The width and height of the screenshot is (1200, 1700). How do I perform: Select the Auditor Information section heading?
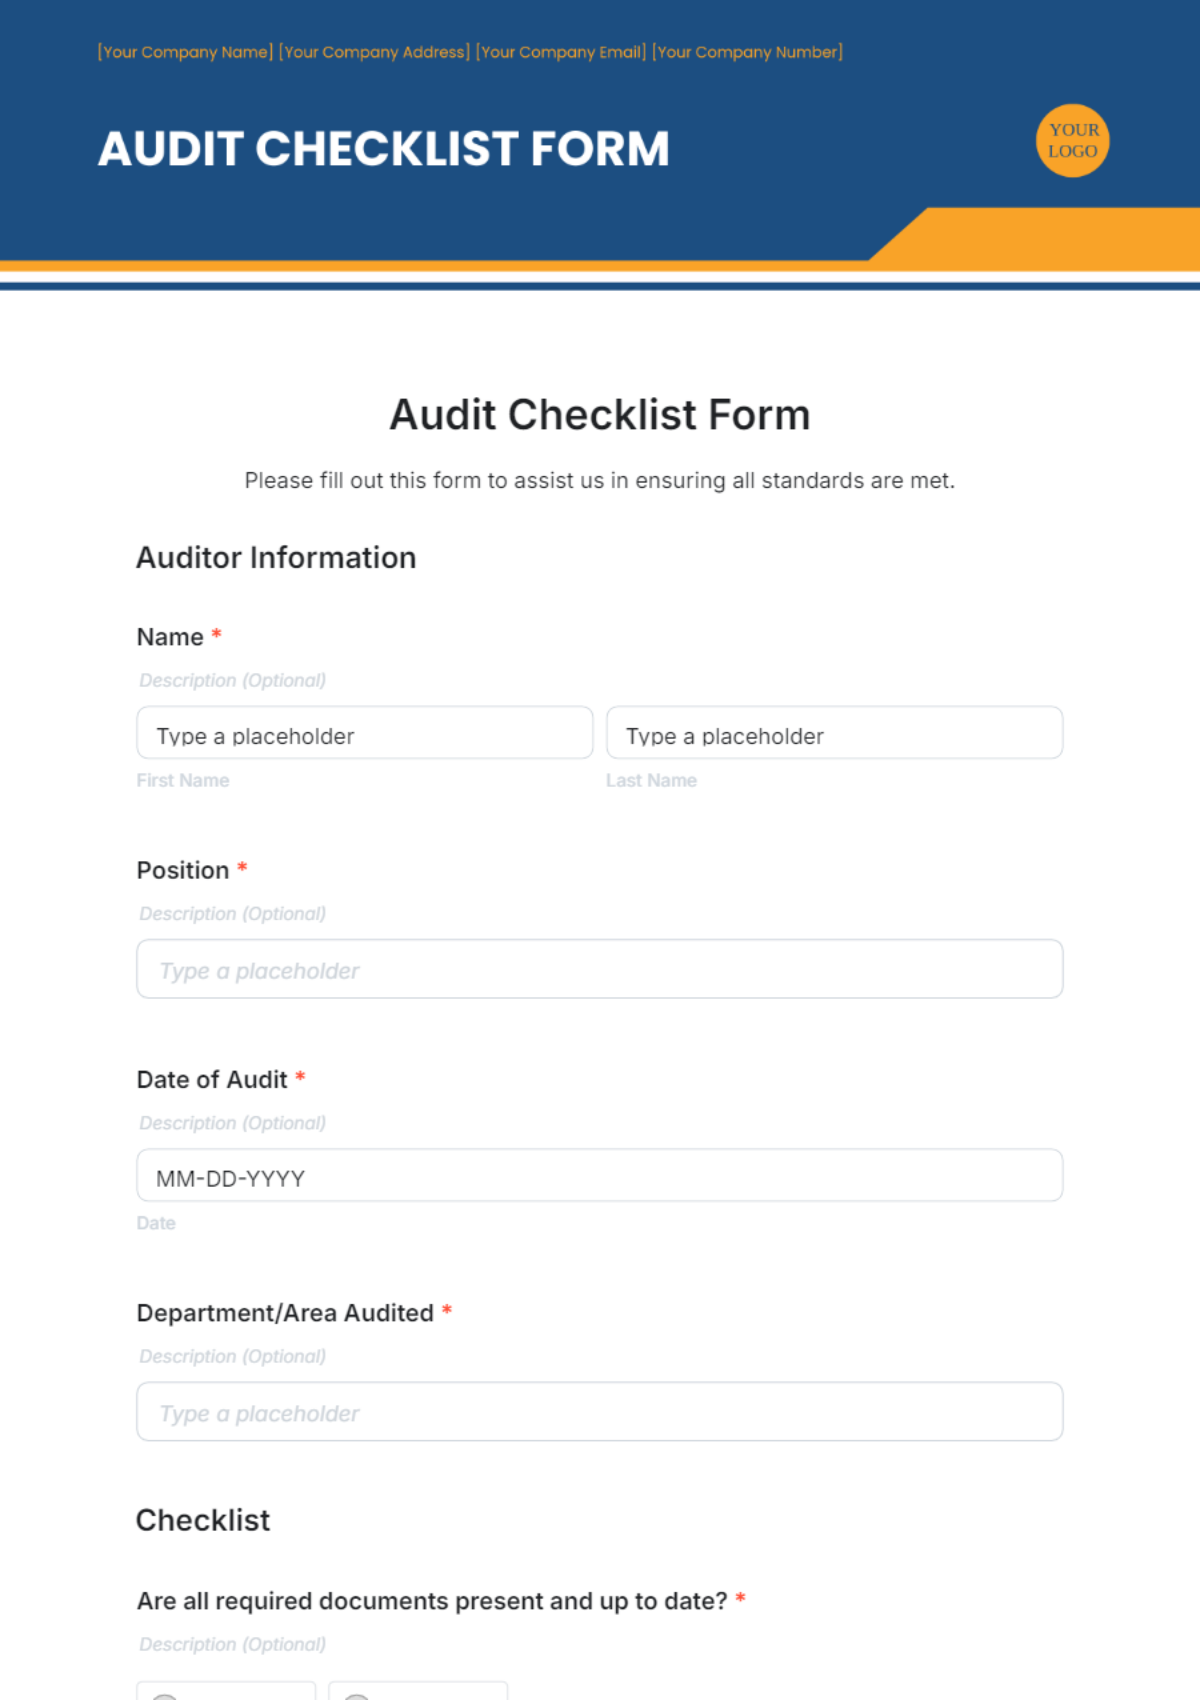[x=276, y=557]
